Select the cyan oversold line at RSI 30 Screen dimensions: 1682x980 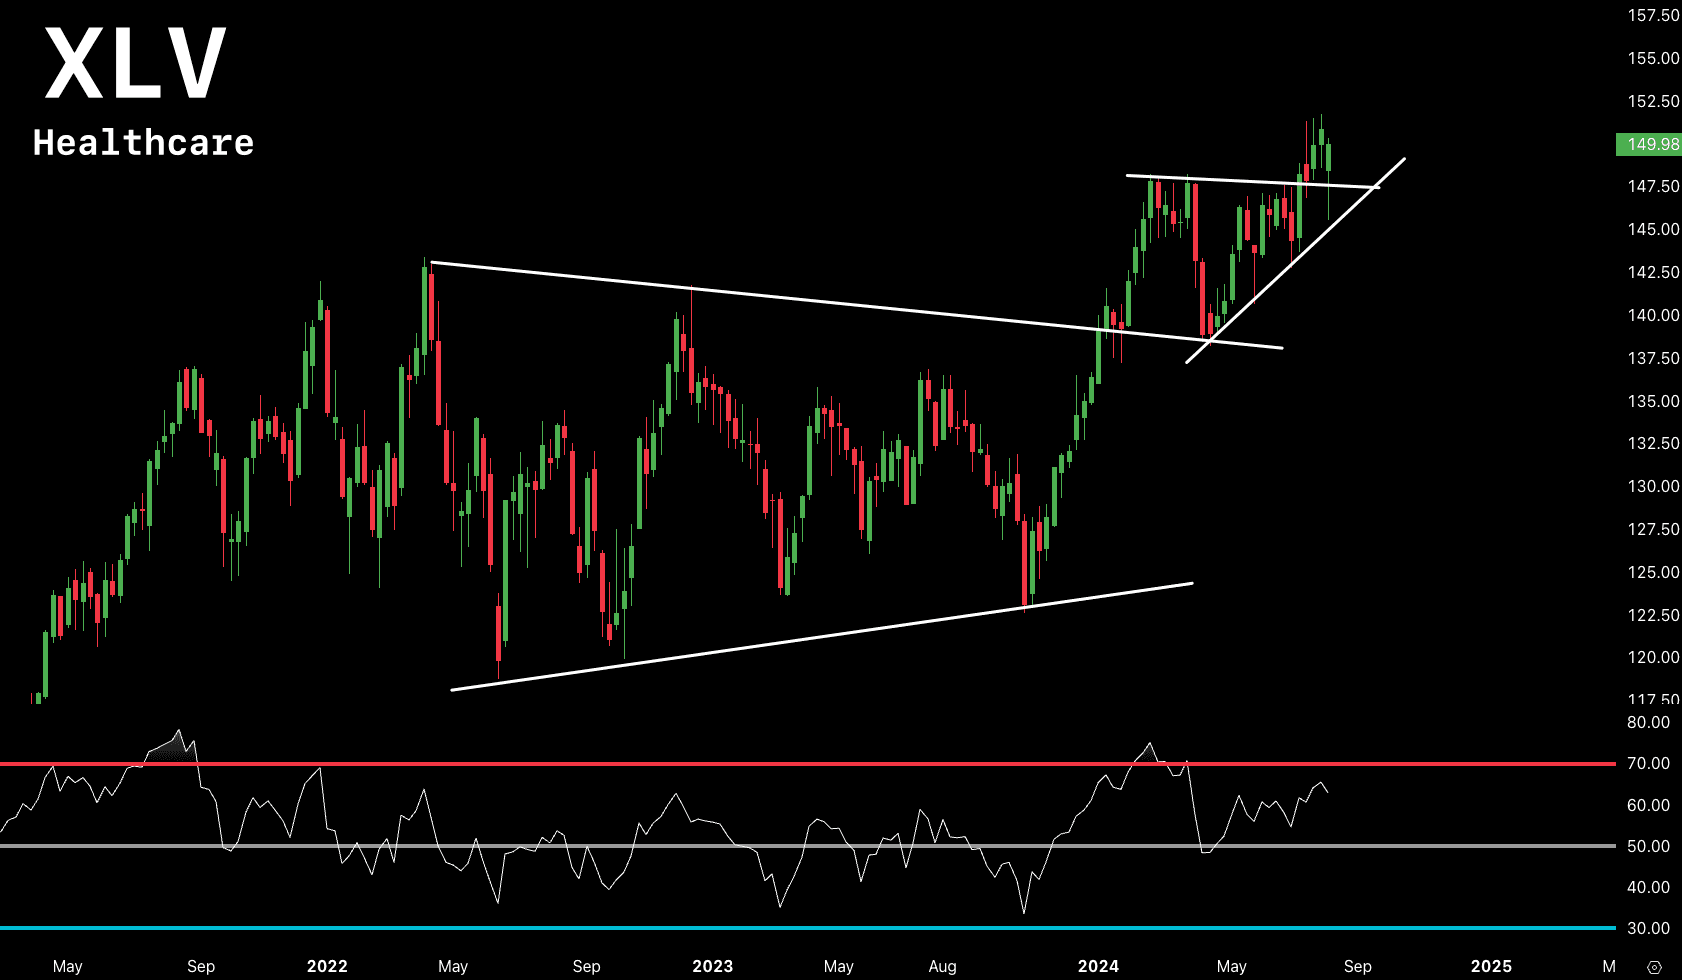[x=808, y=928]
